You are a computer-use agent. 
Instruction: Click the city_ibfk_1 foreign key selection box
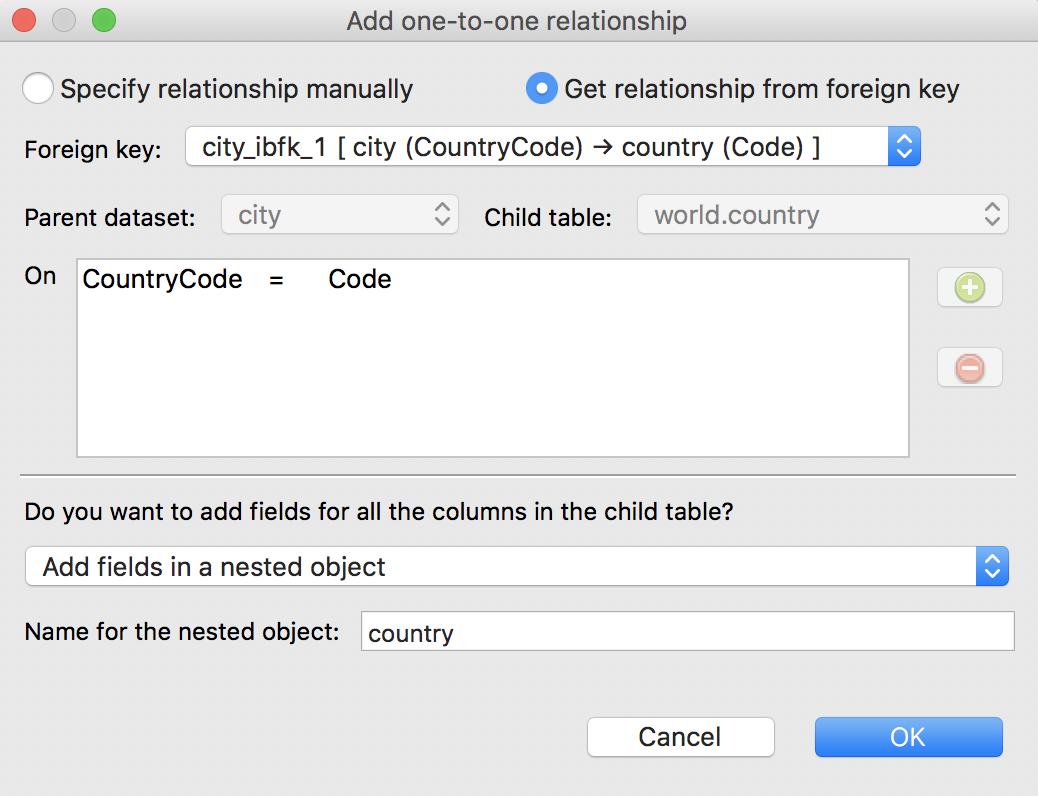click(553, 146)
